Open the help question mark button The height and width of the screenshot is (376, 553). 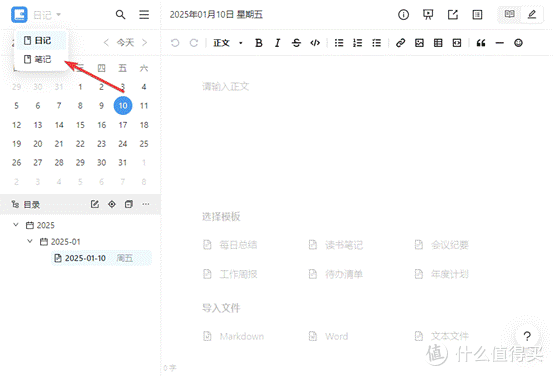click(527, 336)
